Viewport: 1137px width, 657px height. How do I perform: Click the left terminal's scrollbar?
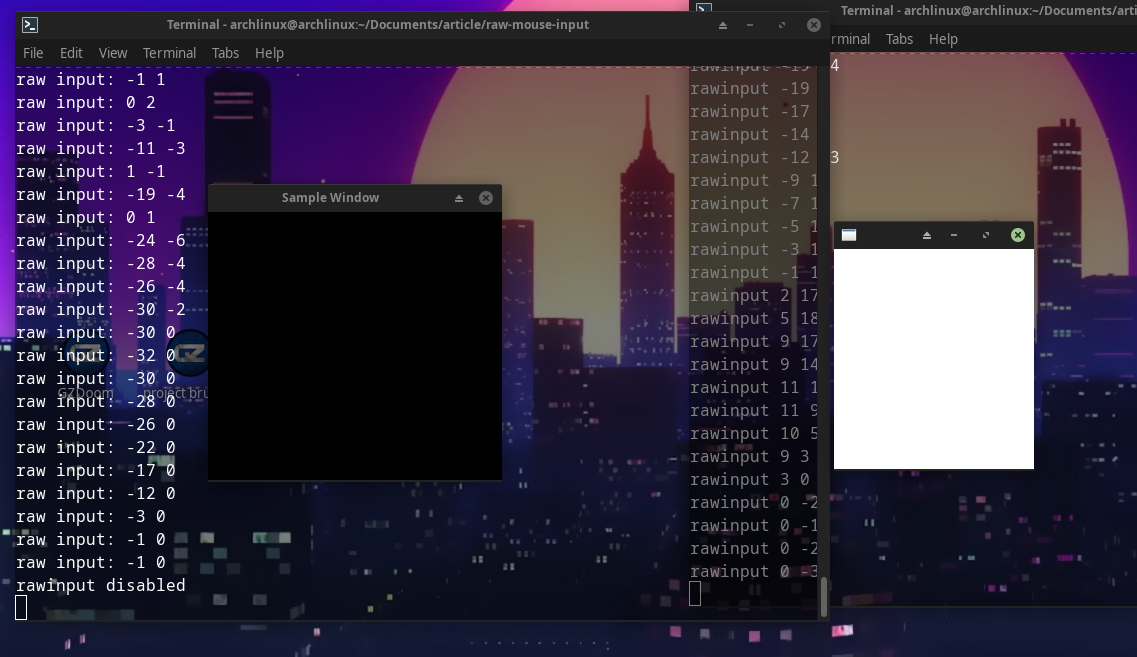pos(823,595)
